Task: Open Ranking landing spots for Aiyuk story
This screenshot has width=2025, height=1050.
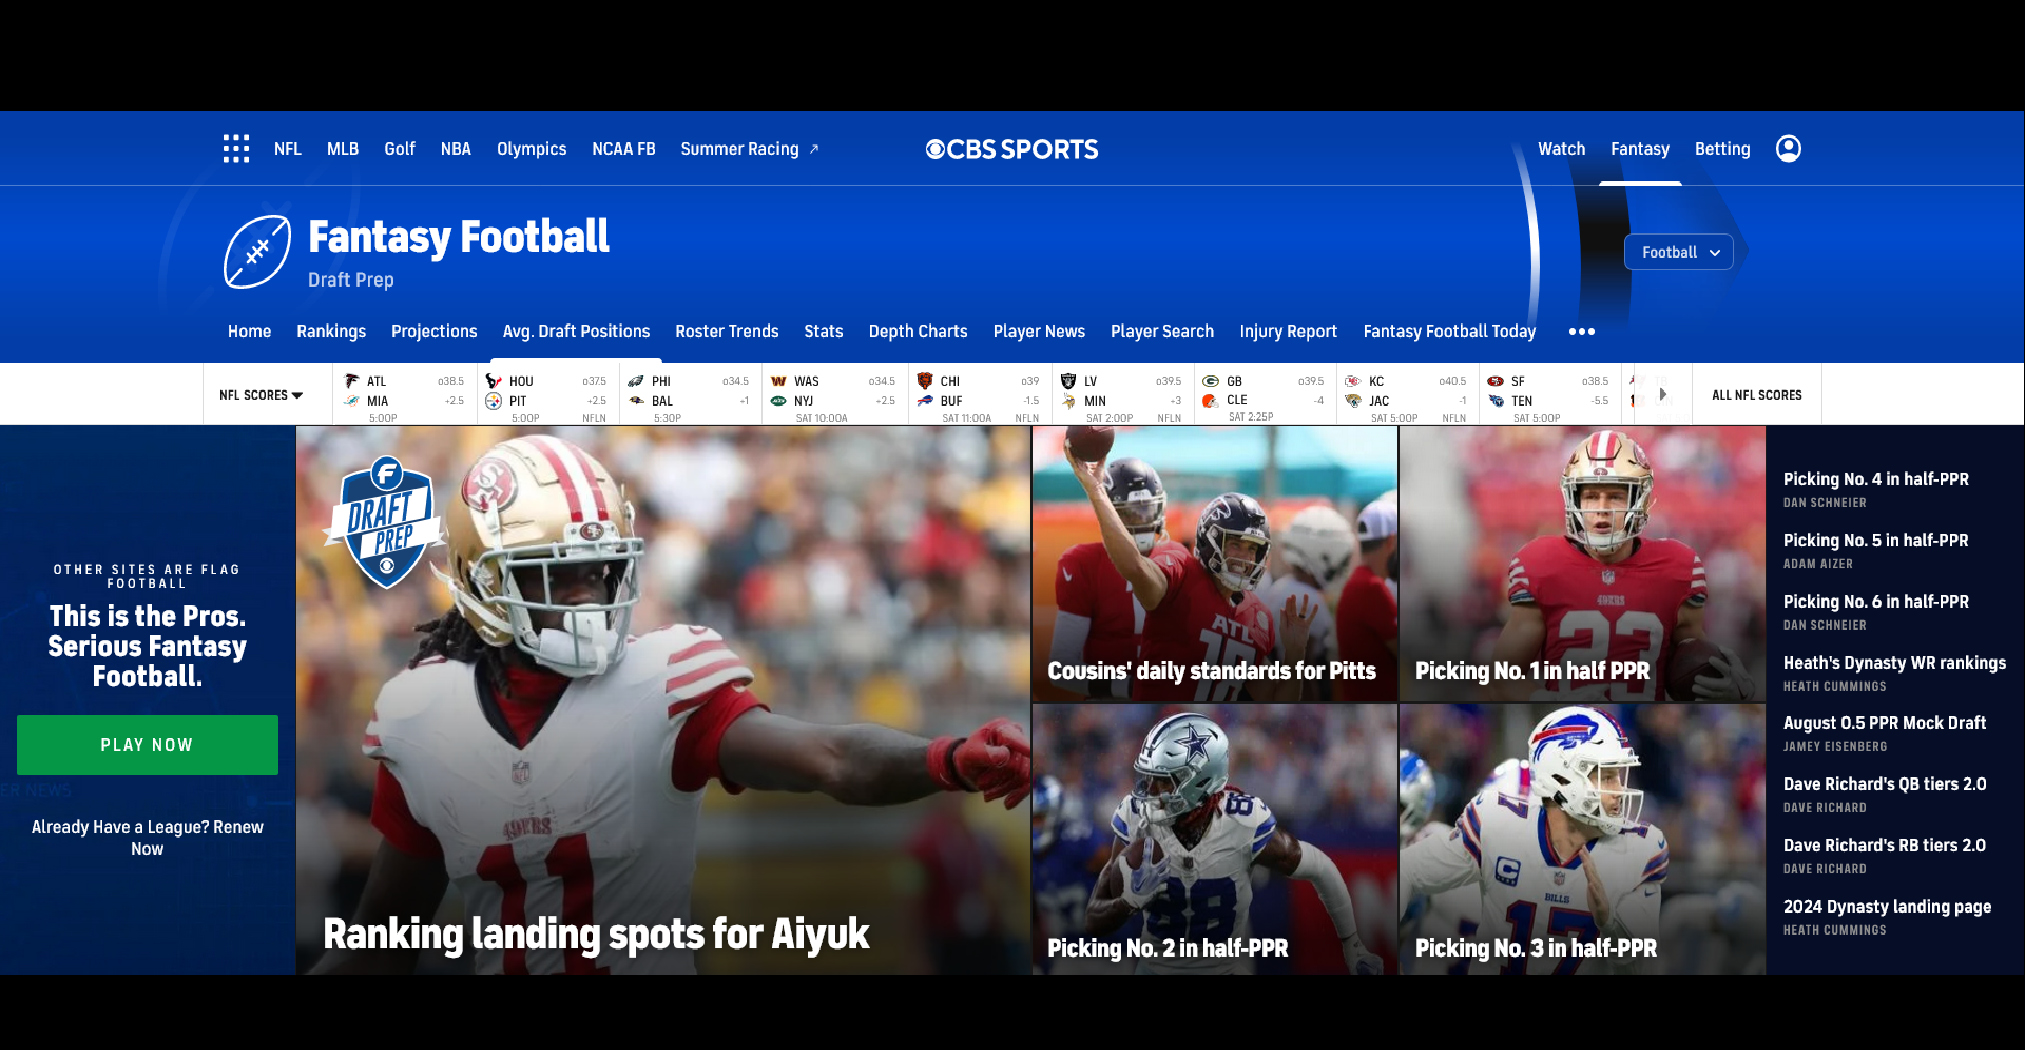Action: (x=596, y=934)
